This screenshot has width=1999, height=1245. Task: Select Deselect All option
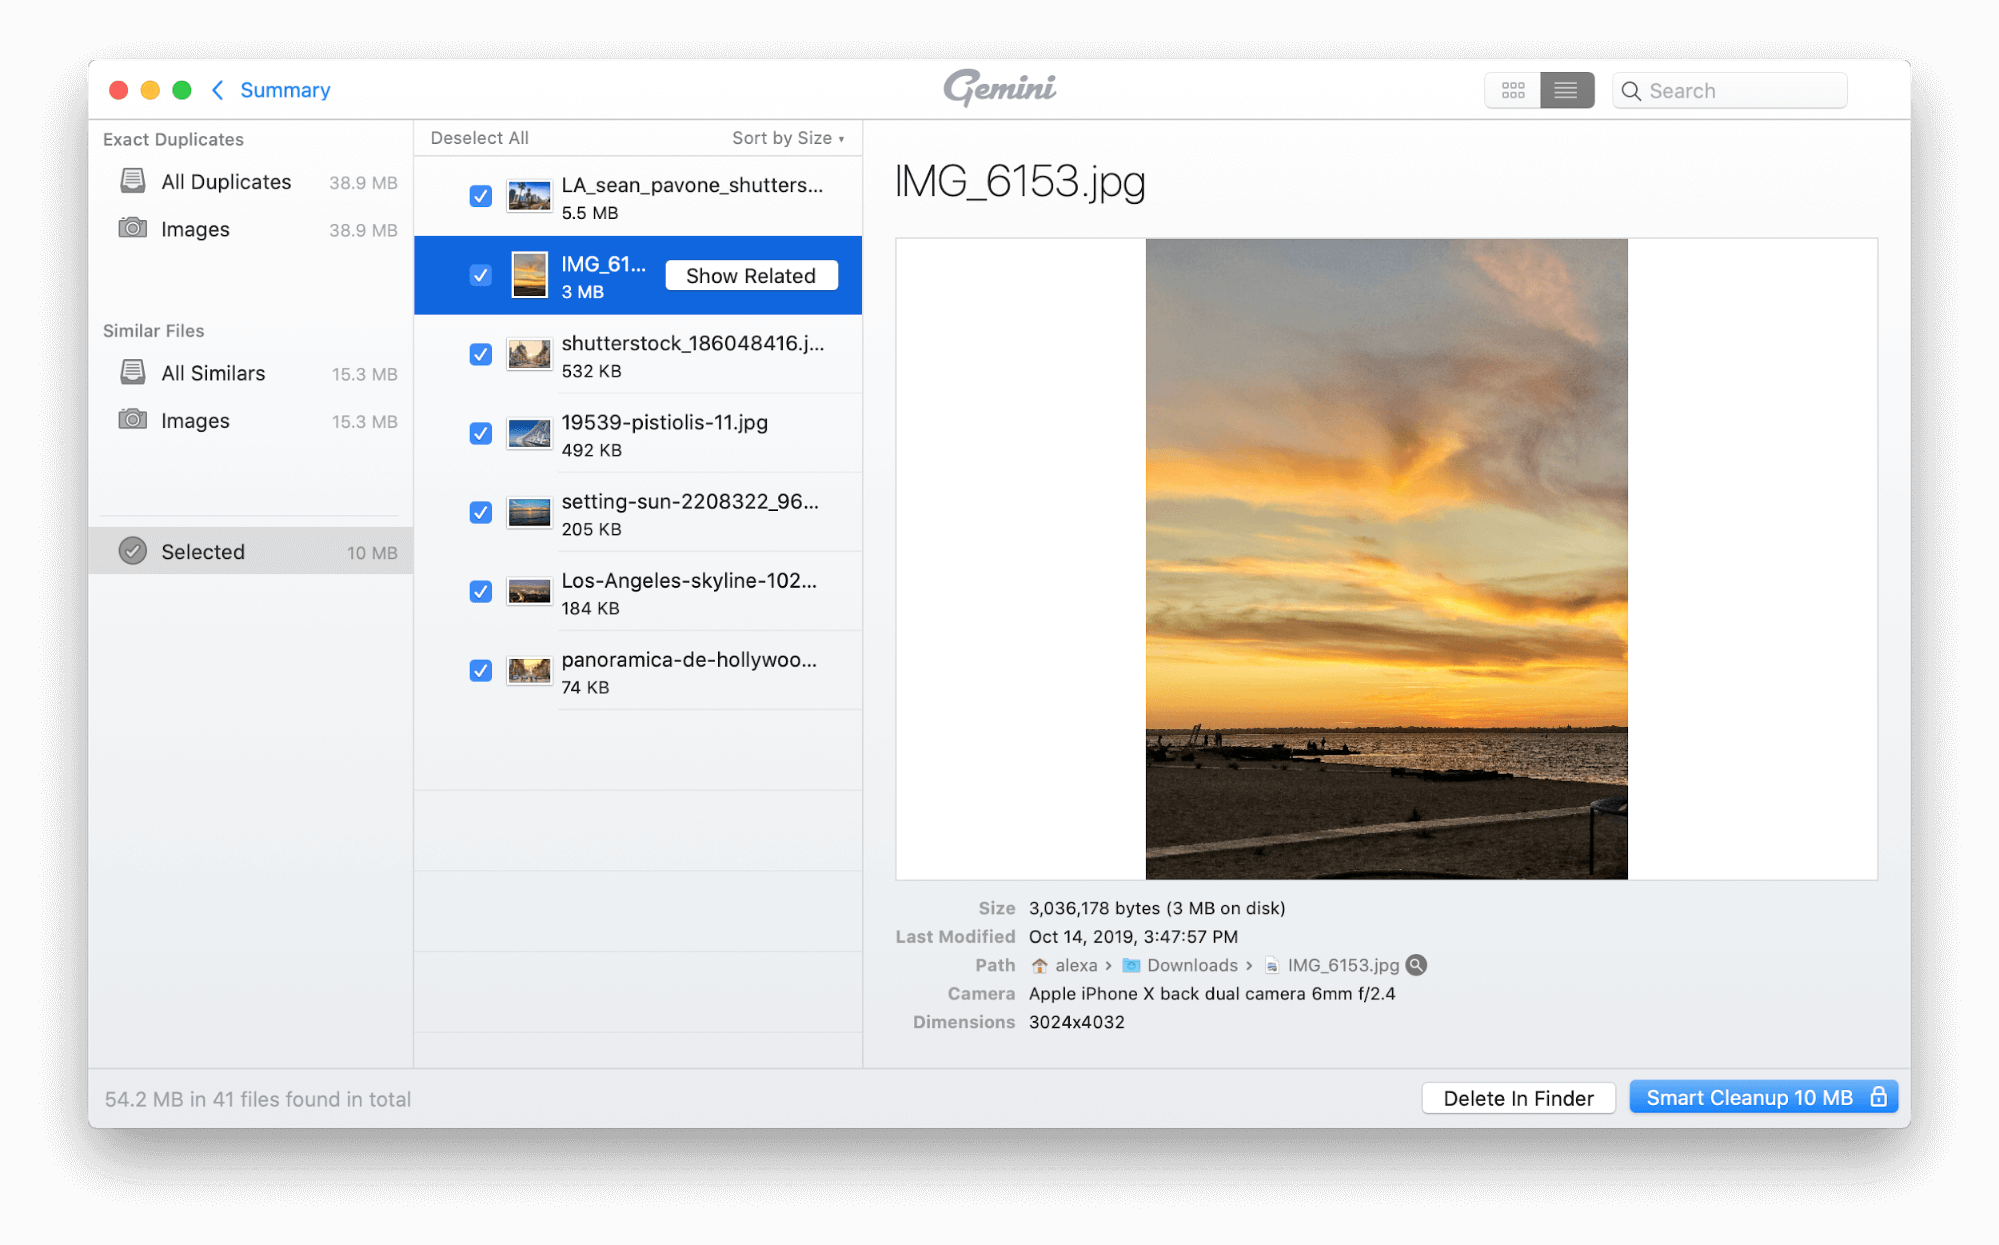[480, 136]
